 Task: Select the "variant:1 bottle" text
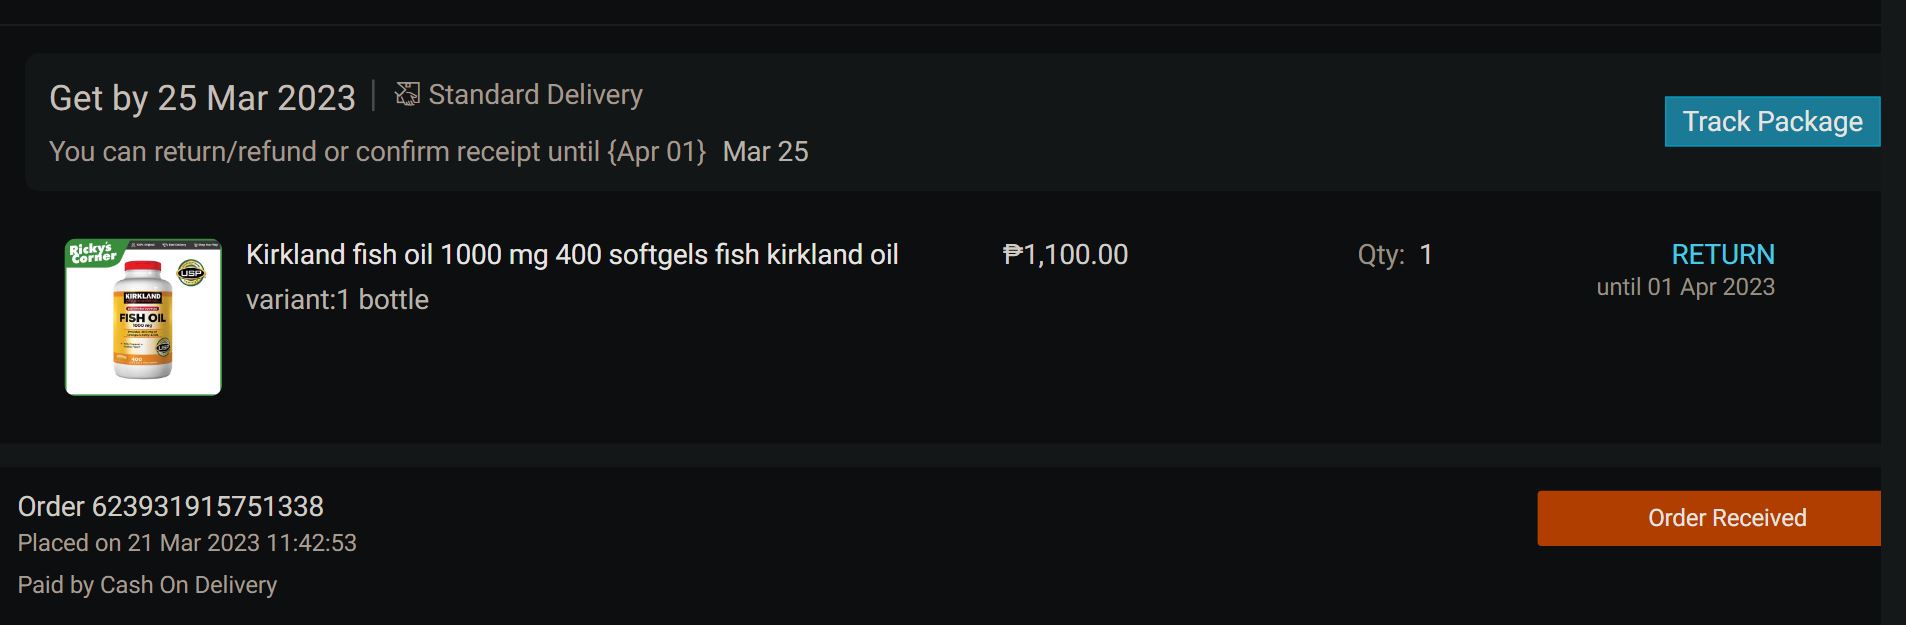[x=337, y=300]
